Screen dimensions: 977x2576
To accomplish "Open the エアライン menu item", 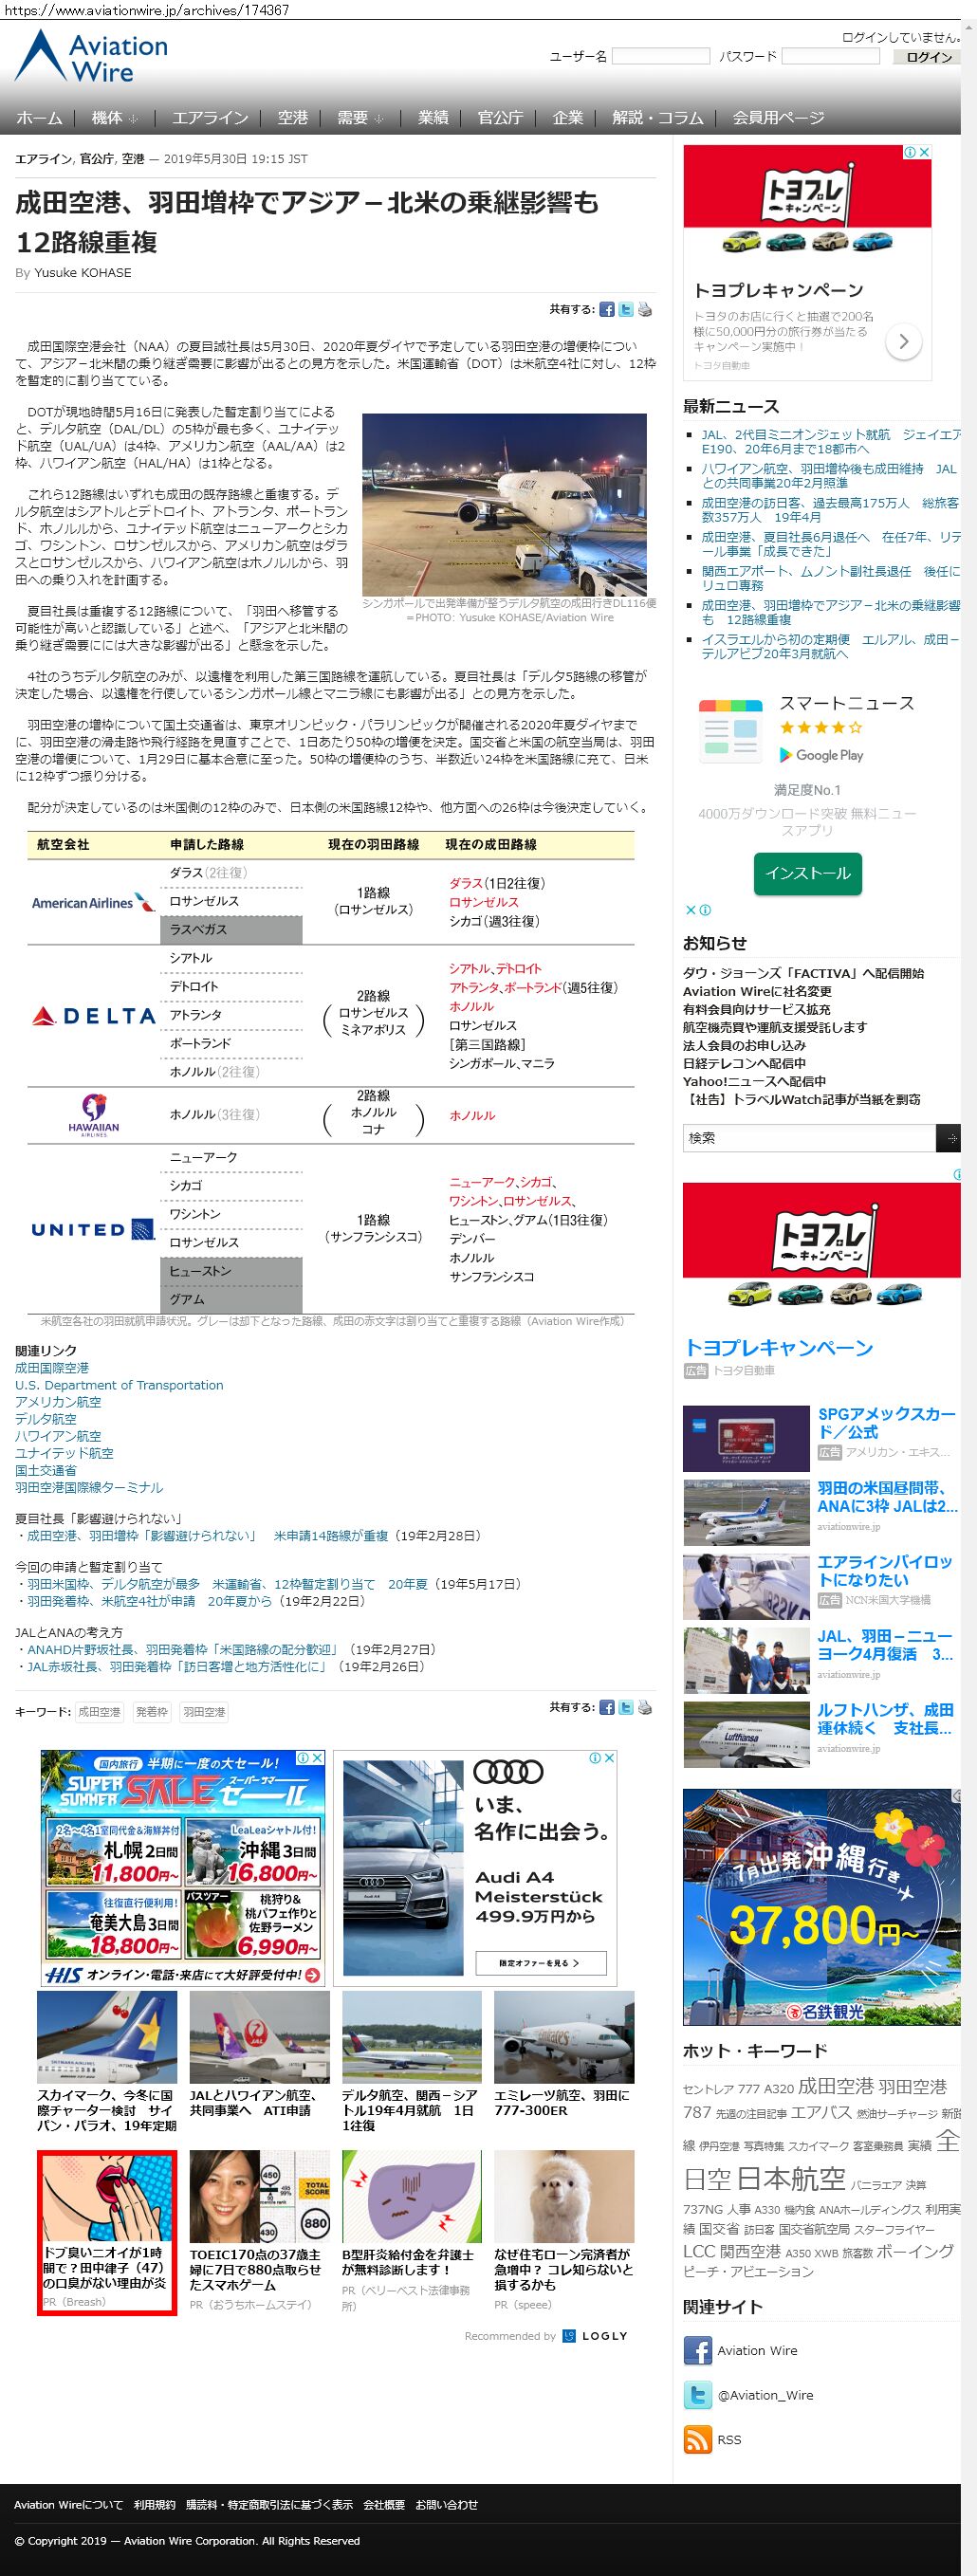I will (x=210, y=118).
